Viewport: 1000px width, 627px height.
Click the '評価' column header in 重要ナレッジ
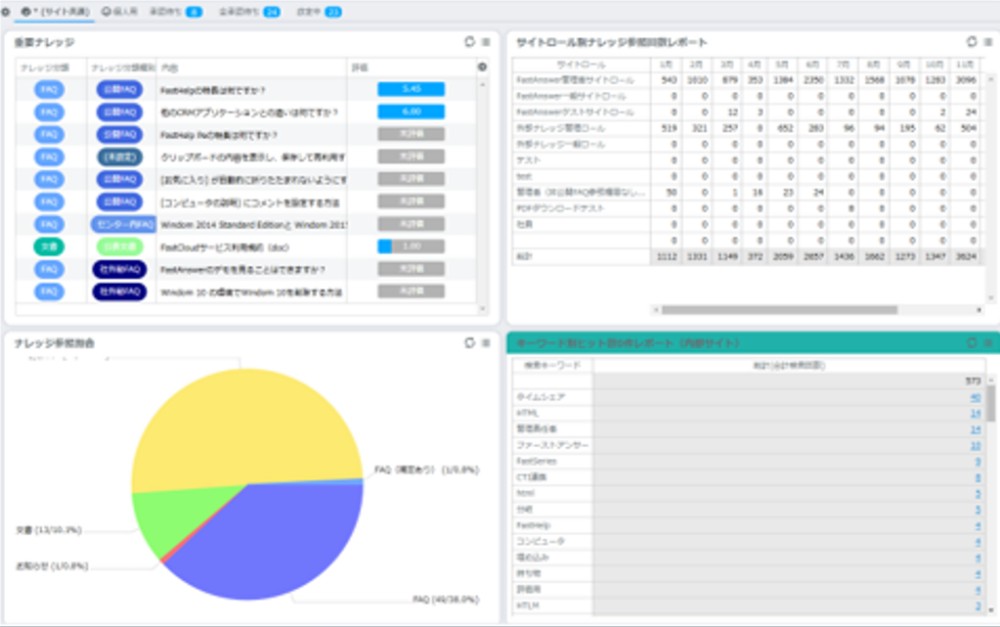pyautogui.click(x=360, y=67)
